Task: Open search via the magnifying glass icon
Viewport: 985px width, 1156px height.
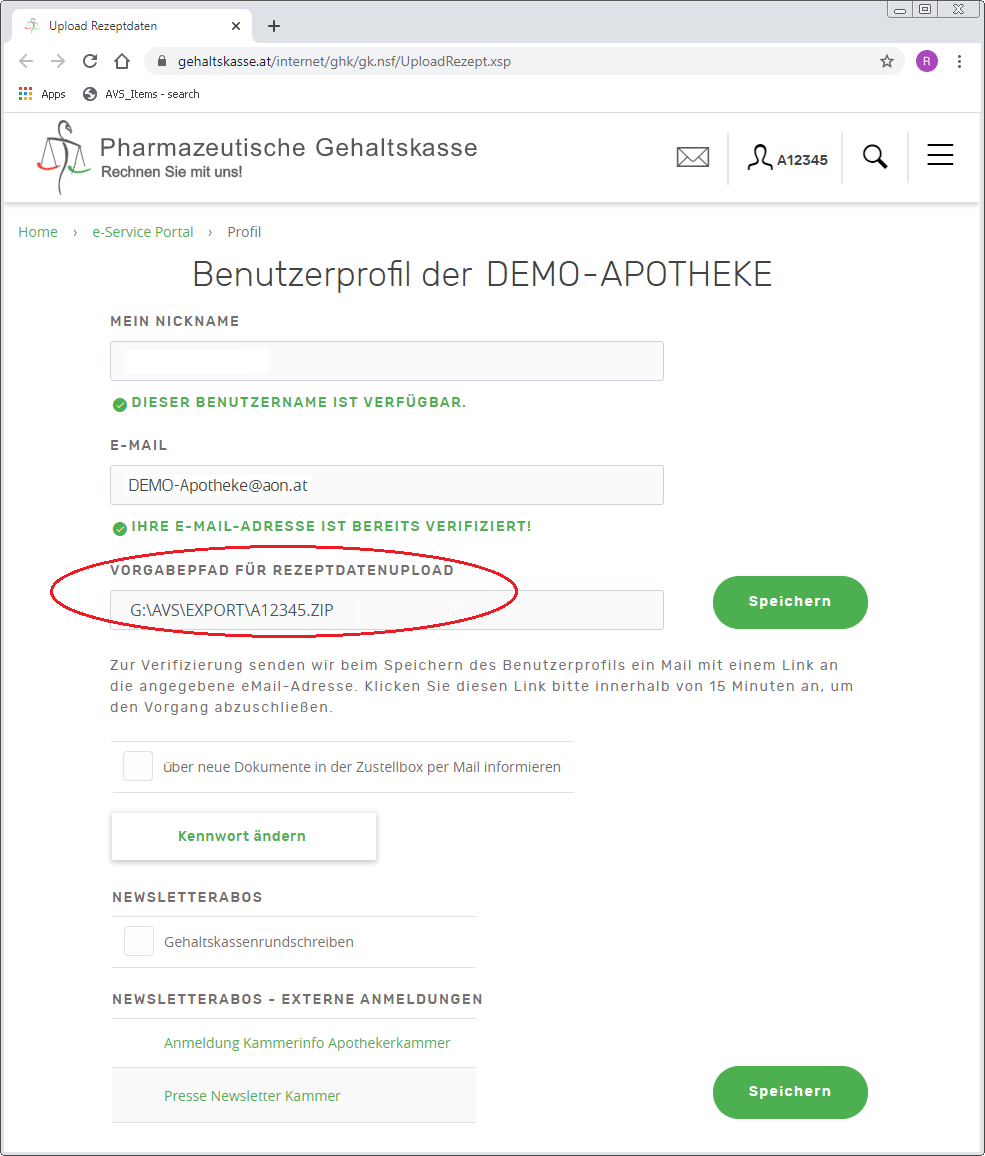Action: click(874, 156)
